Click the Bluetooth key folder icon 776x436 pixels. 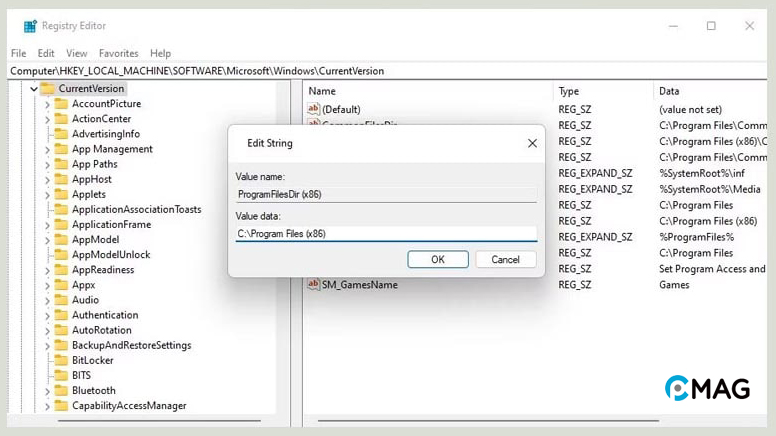pos(61,390)
